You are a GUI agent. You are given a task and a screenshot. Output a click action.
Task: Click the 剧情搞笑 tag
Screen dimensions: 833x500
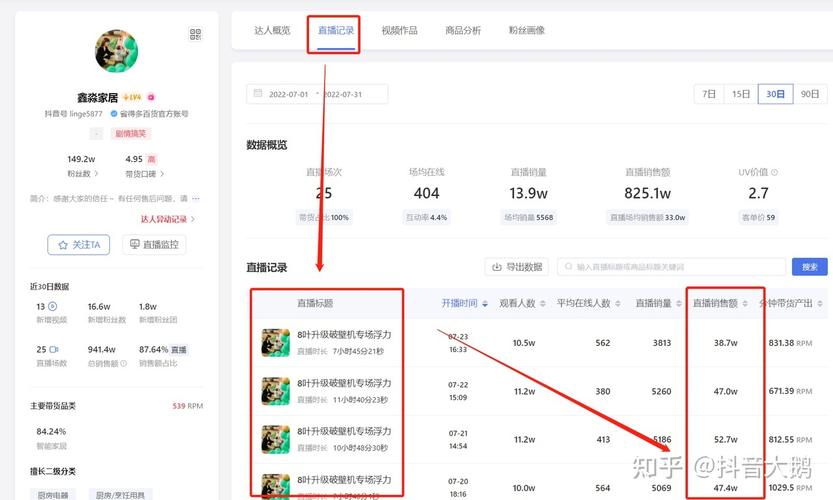[x=131, y=133]
